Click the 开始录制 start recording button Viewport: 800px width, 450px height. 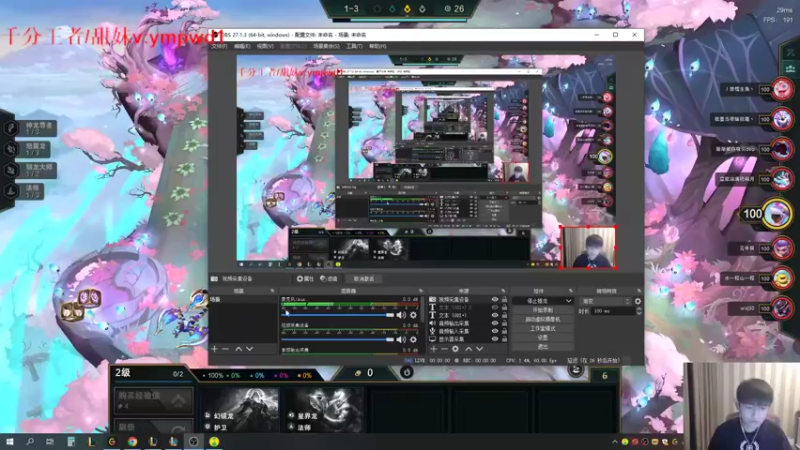pos(542,310)
